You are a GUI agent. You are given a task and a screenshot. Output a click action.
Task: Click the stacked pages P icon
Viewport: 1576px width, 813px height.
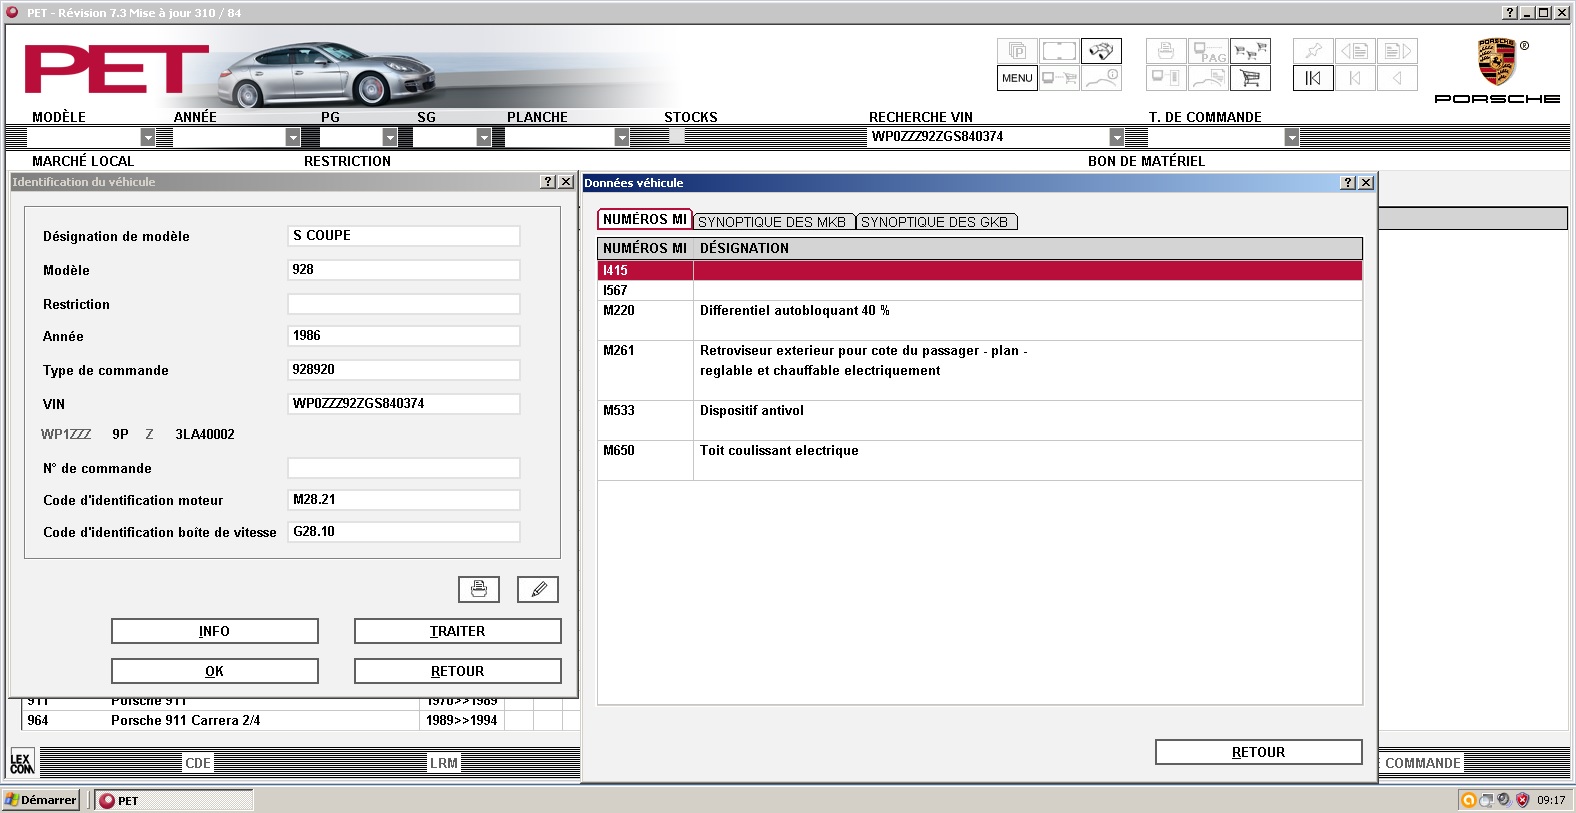[1017, 51]
